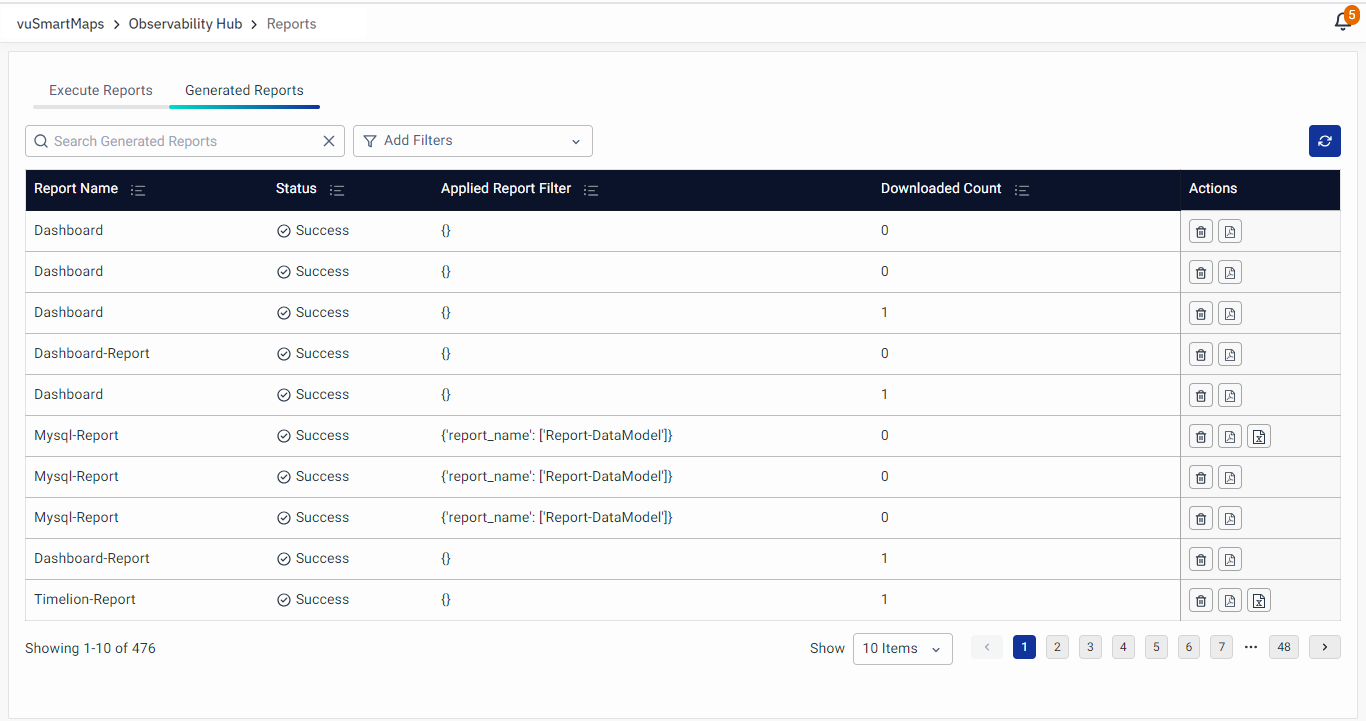
Task: Clear the search box with the X icon
Action: click(x=328, y=141)
